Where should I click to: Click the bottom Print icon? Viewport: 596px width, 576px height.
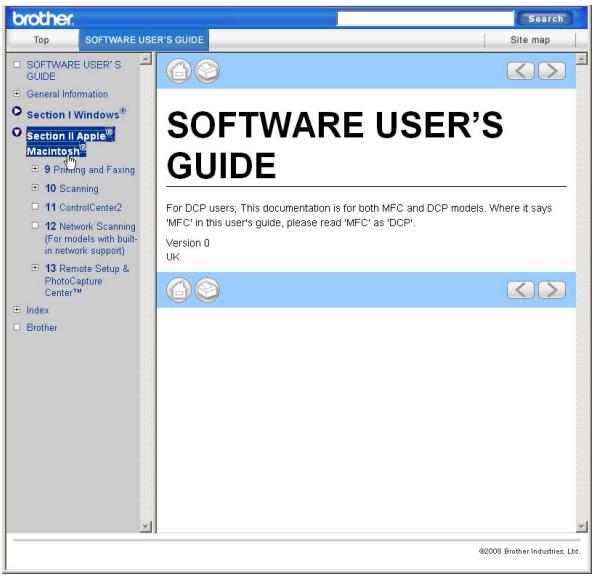[x=207, y=290]
